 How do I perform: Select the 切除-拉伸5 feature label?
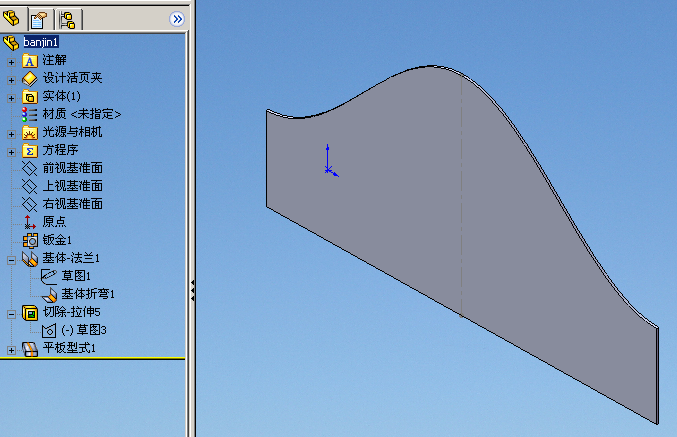(x=72, y=312)
